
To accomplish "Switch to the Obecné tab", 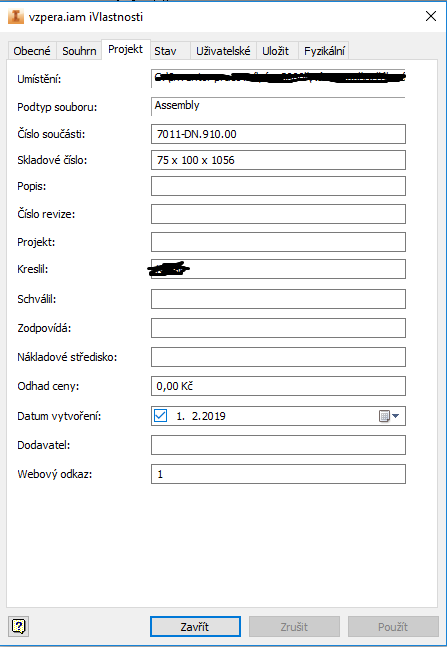I will point(32,51).
